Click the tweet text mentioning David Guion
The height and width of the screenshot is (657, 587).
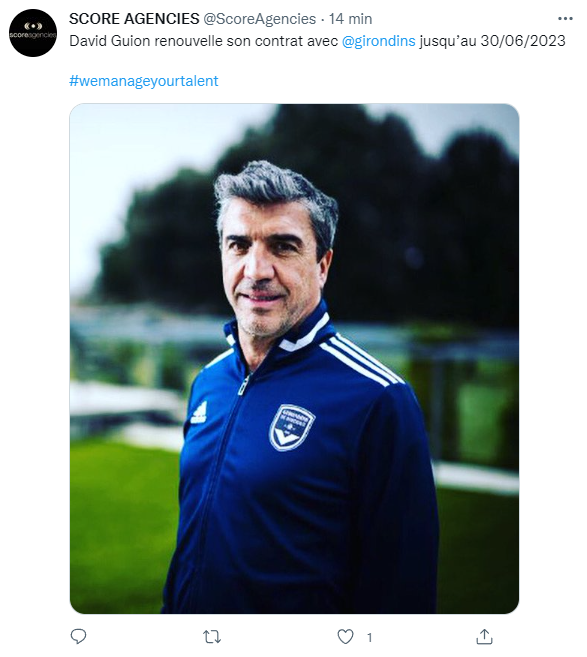point(317,41)
